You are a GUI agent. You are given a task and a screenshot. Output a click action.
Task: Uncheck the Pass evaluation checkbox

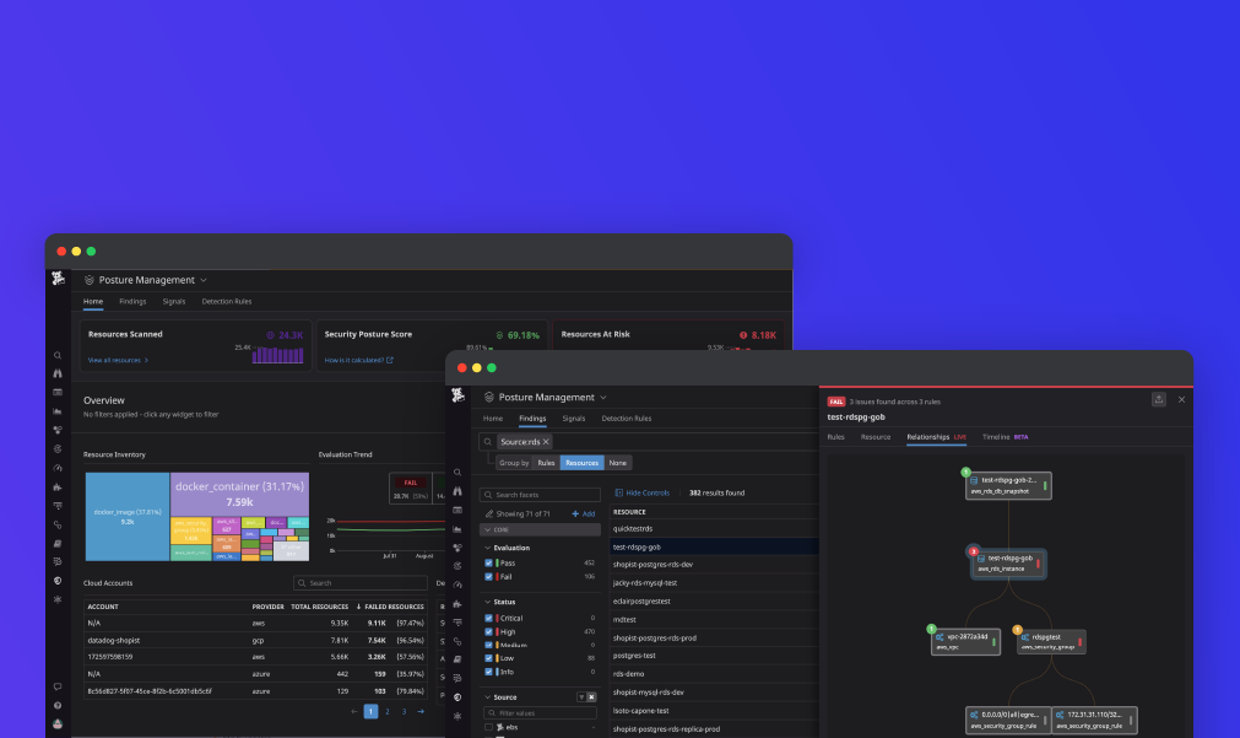[x=489, y=563]
